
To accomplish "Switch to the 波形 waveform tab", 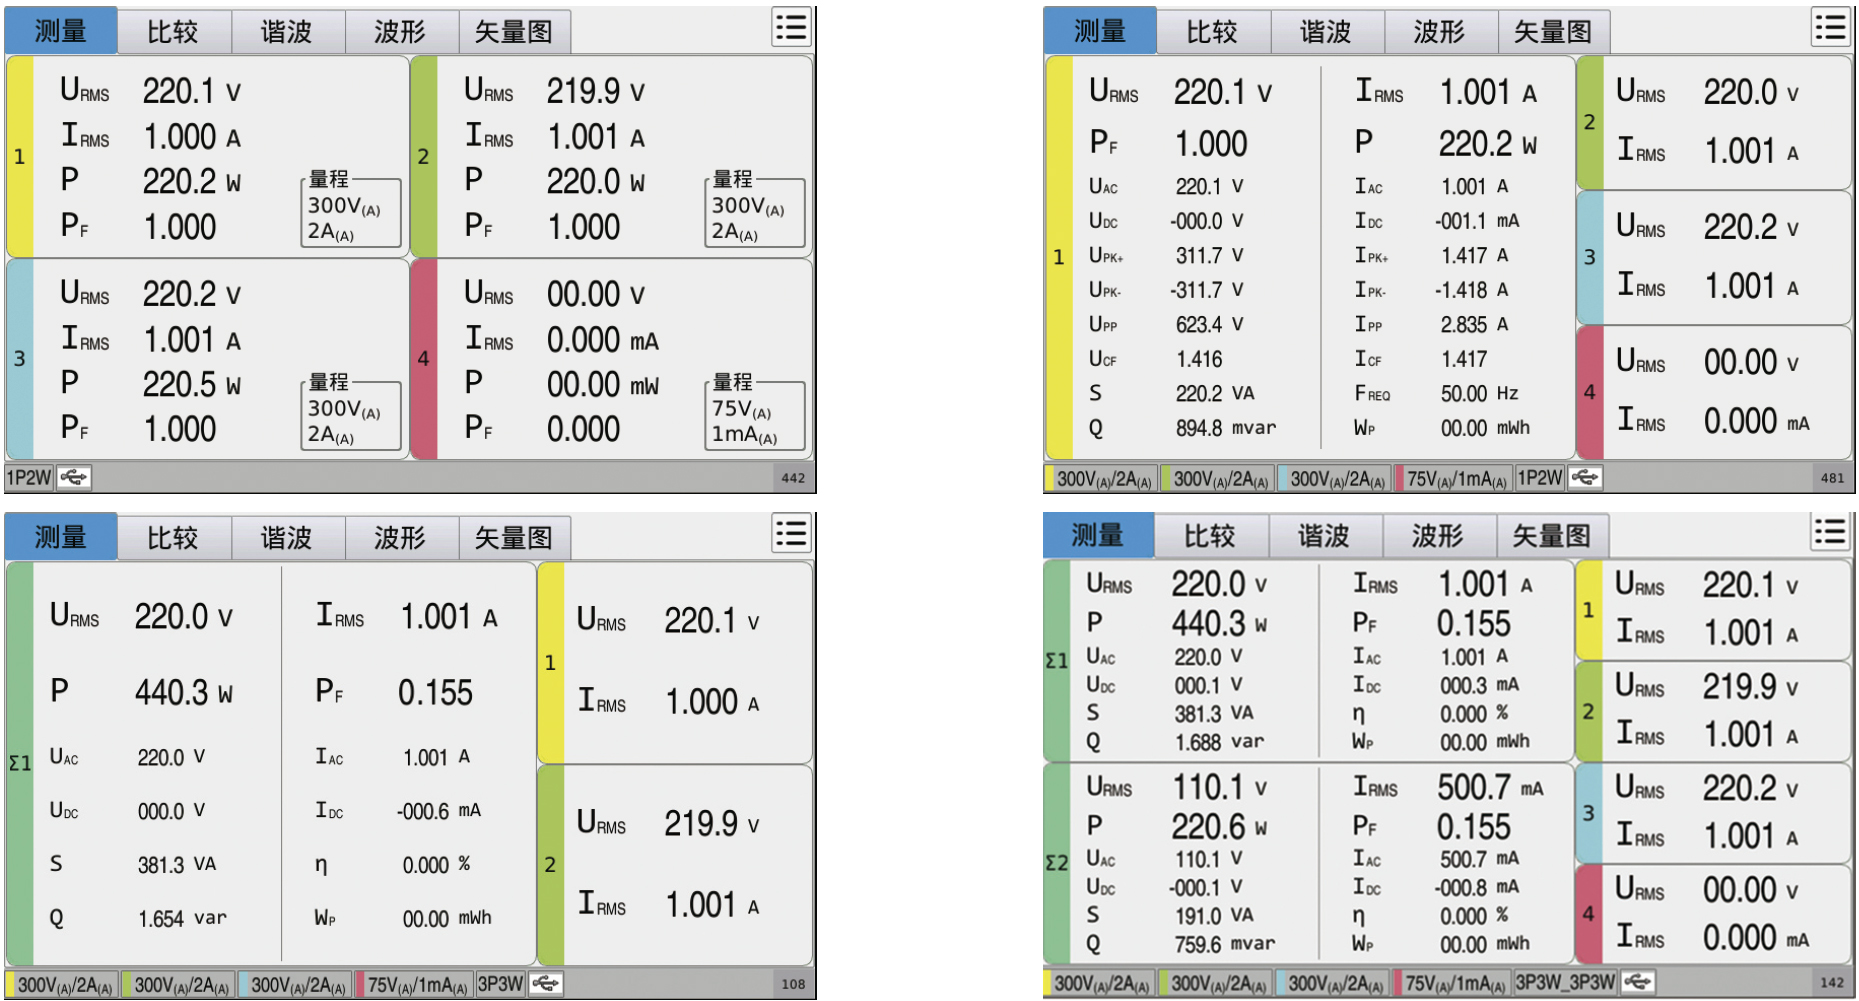I will [402, 31].
